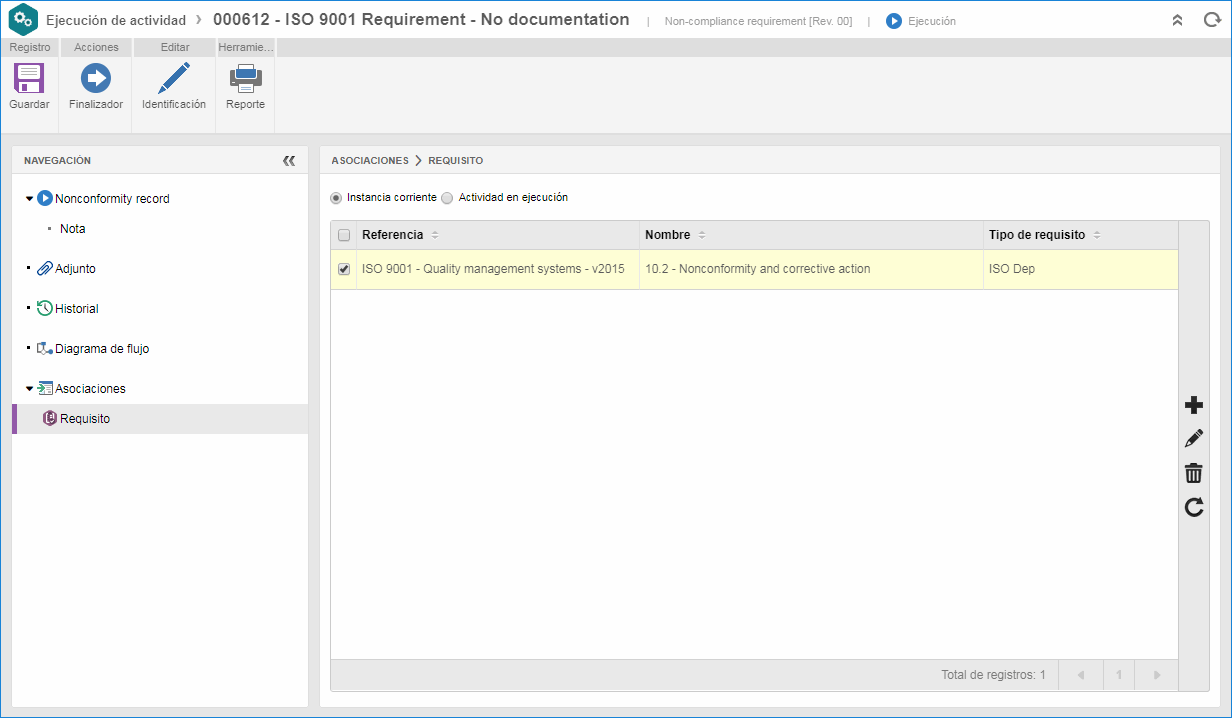
Task: Select Adjunto in navigation tree
Action: (x=75, y=269)
